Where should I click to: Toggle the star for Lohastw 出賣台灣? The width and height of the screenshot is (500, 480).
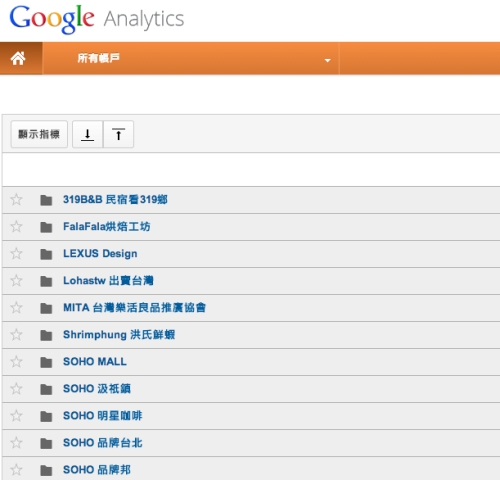(16, 281)
